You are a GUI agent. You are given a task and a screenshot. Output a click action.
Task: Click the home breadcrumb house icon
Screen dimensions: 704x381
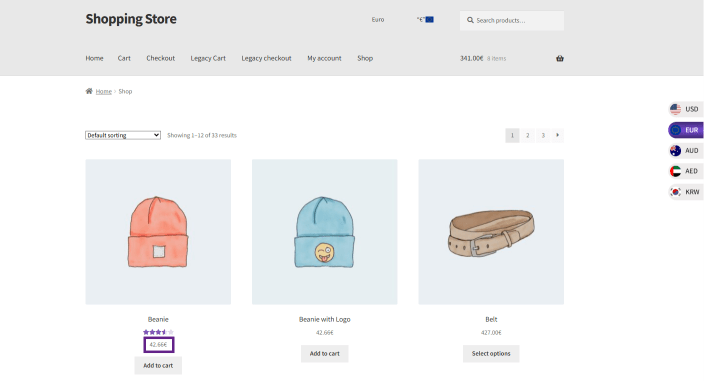(x=89, y=91)
